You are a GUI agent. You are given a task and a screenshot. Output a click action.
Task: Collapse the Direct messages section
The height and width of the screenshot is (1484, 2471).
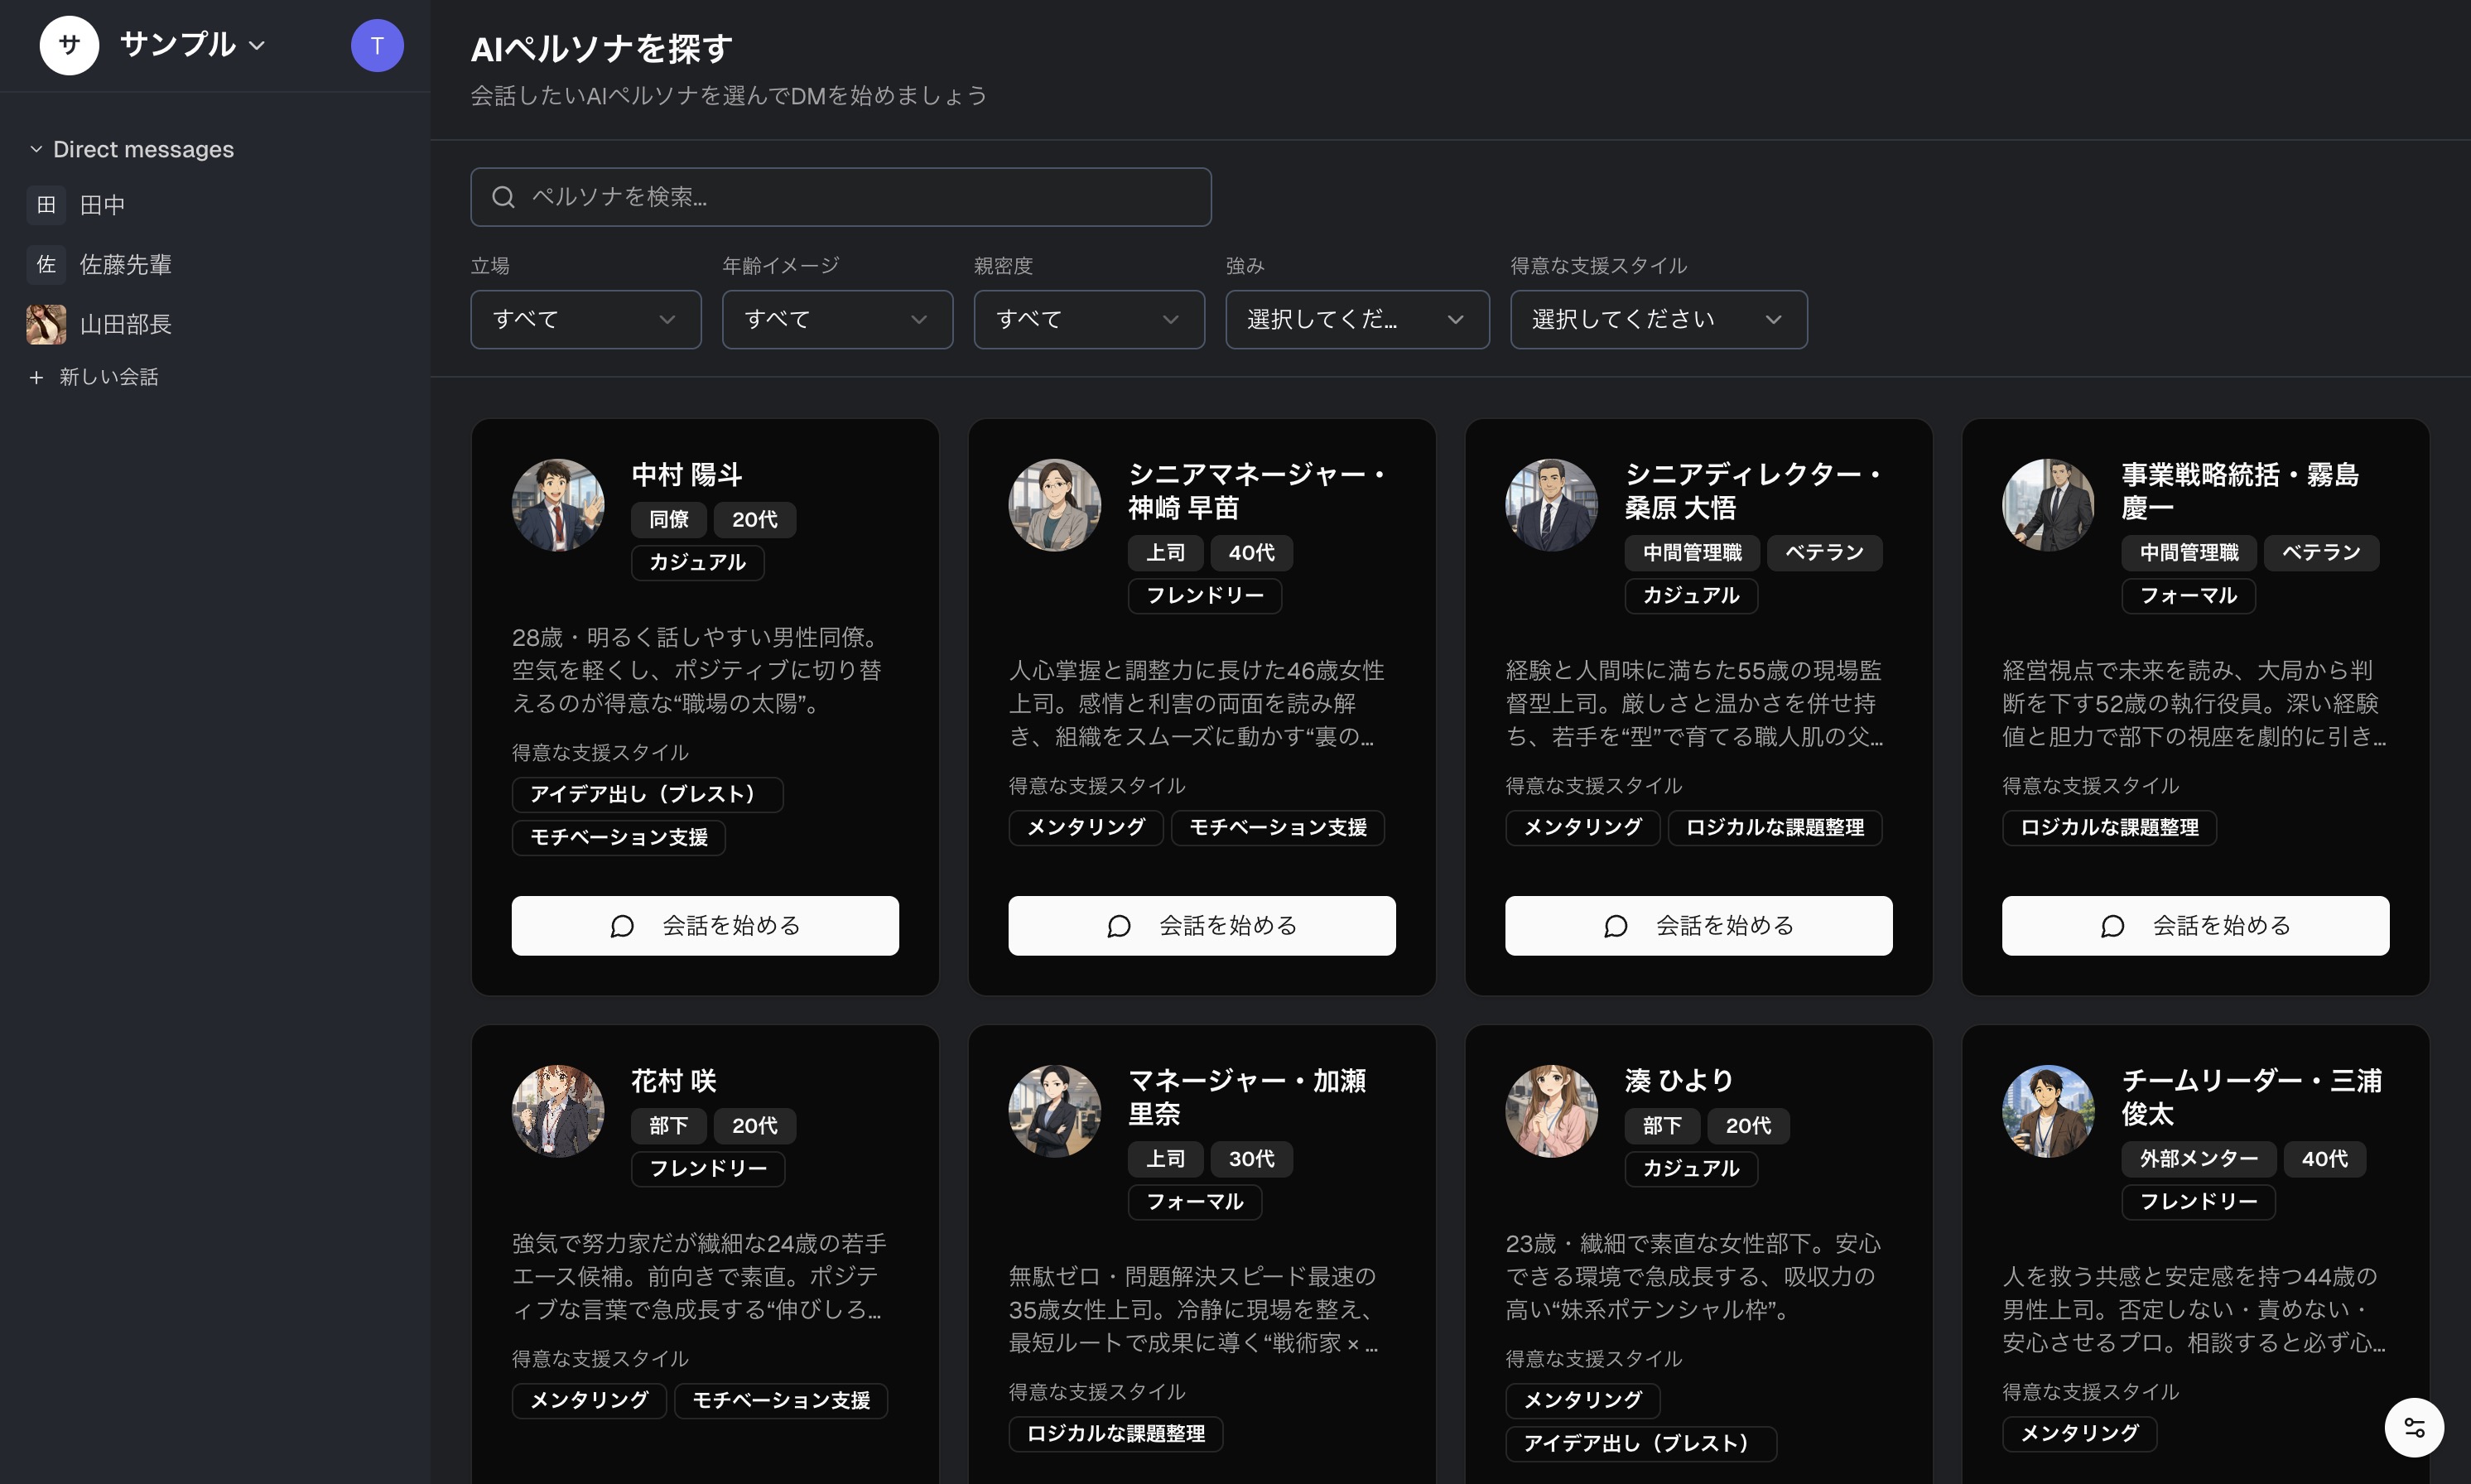(x=37, y=149)
